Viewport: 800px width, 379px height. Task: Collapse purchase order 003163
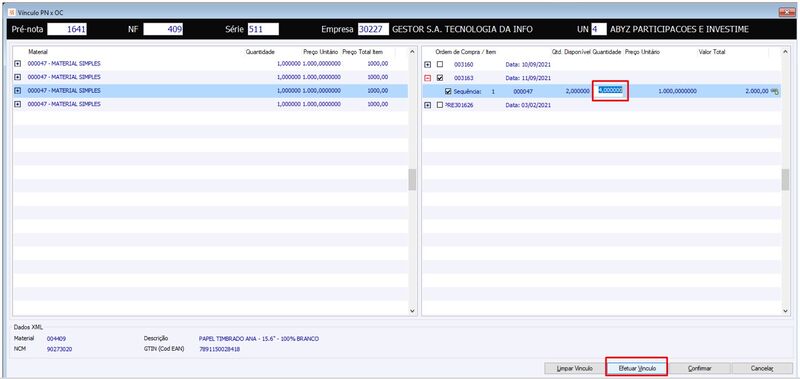[x=428, y=78]
